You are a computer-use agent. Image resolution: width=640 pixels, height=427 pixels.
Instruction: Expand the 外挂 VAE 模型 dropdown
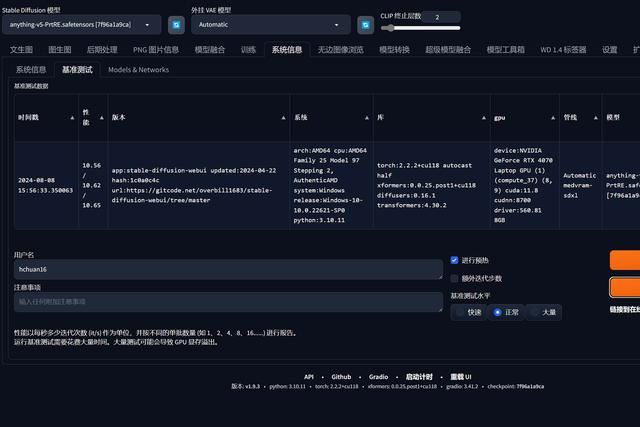point(269,24)
